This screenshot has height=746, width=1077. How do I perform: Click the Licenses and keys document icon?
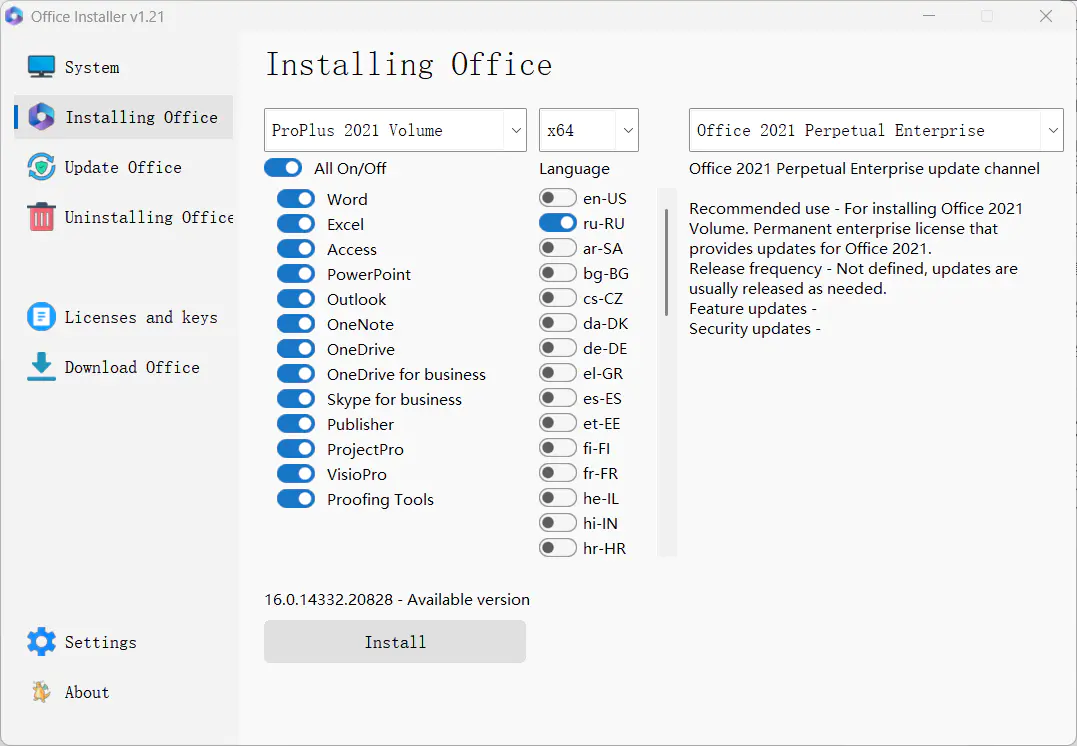[41, 317]
